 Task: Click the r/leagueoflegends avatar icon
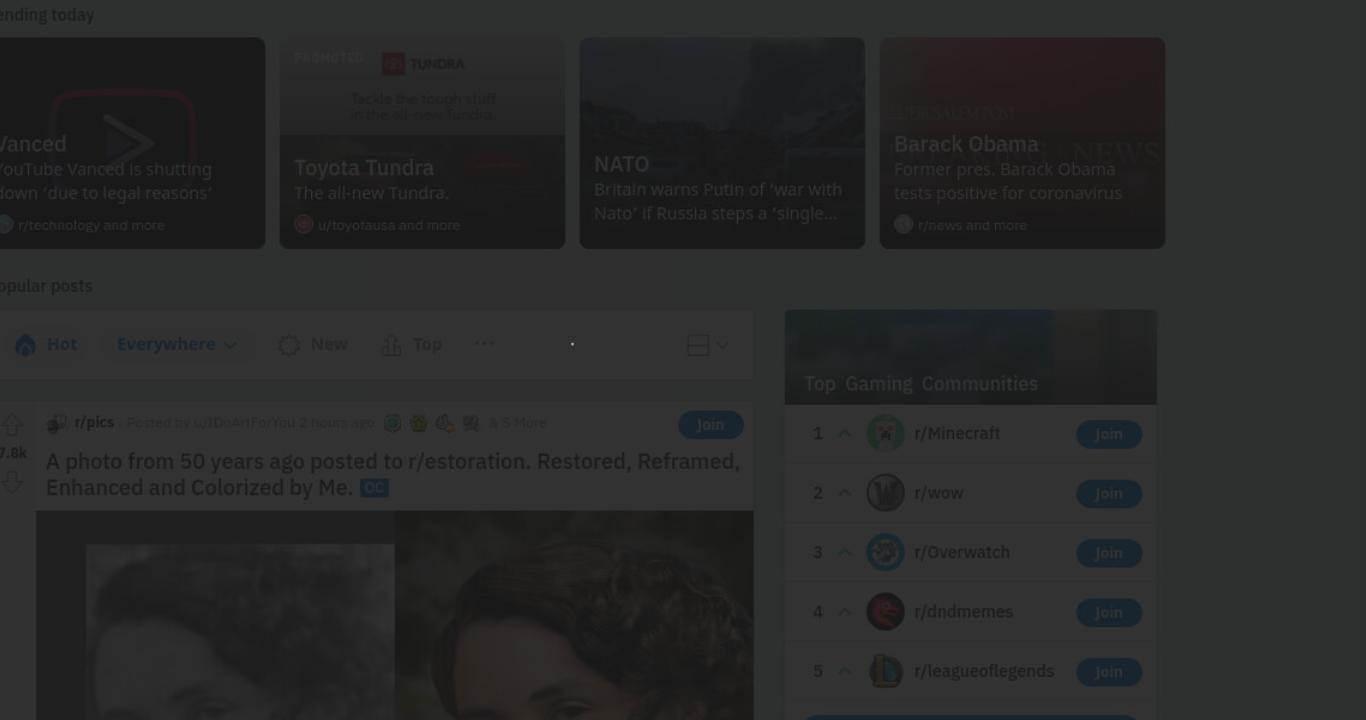point(885,671)
